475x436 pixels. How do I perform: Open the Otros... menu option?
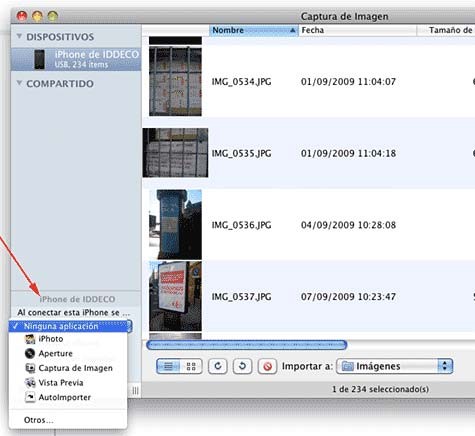point(68,420)
